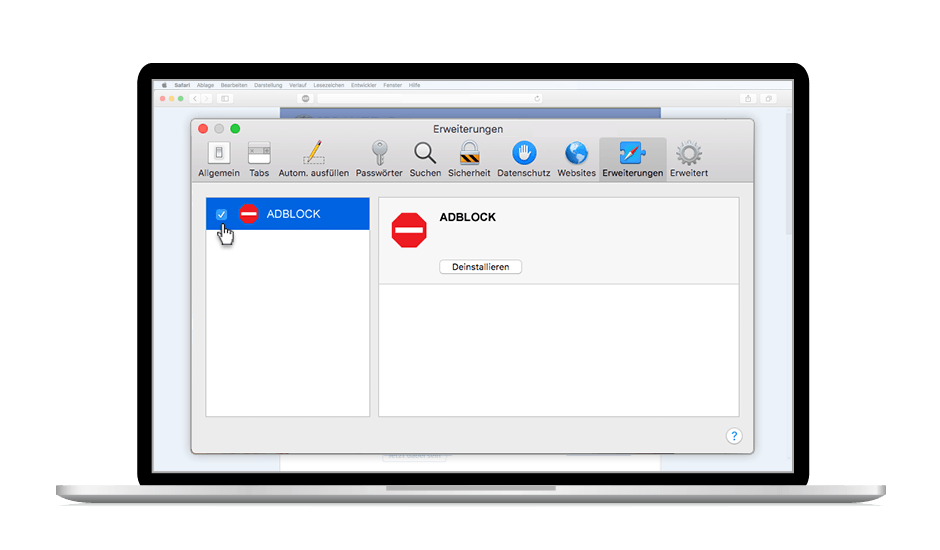The height and width of the screenshot is (550, 940).
Task: Open the Allgemein preferences tab
Action: (219, 160)
